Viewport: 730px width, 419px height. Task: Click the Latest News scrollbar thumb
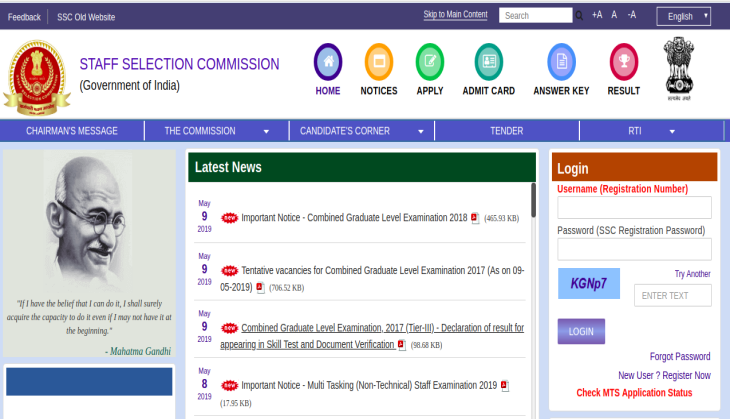(x=533, y=200)
